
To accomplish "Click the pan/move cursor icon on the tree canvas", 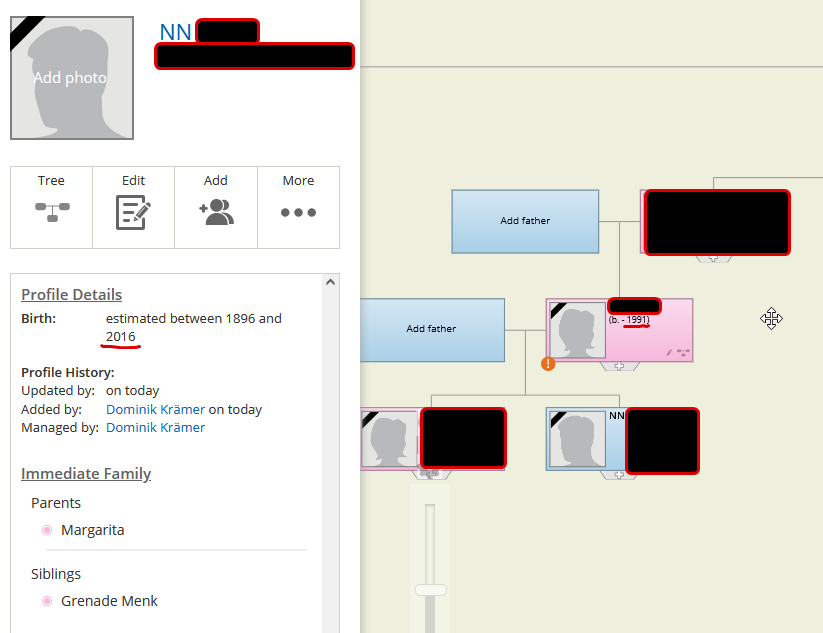I will [770, 319].
